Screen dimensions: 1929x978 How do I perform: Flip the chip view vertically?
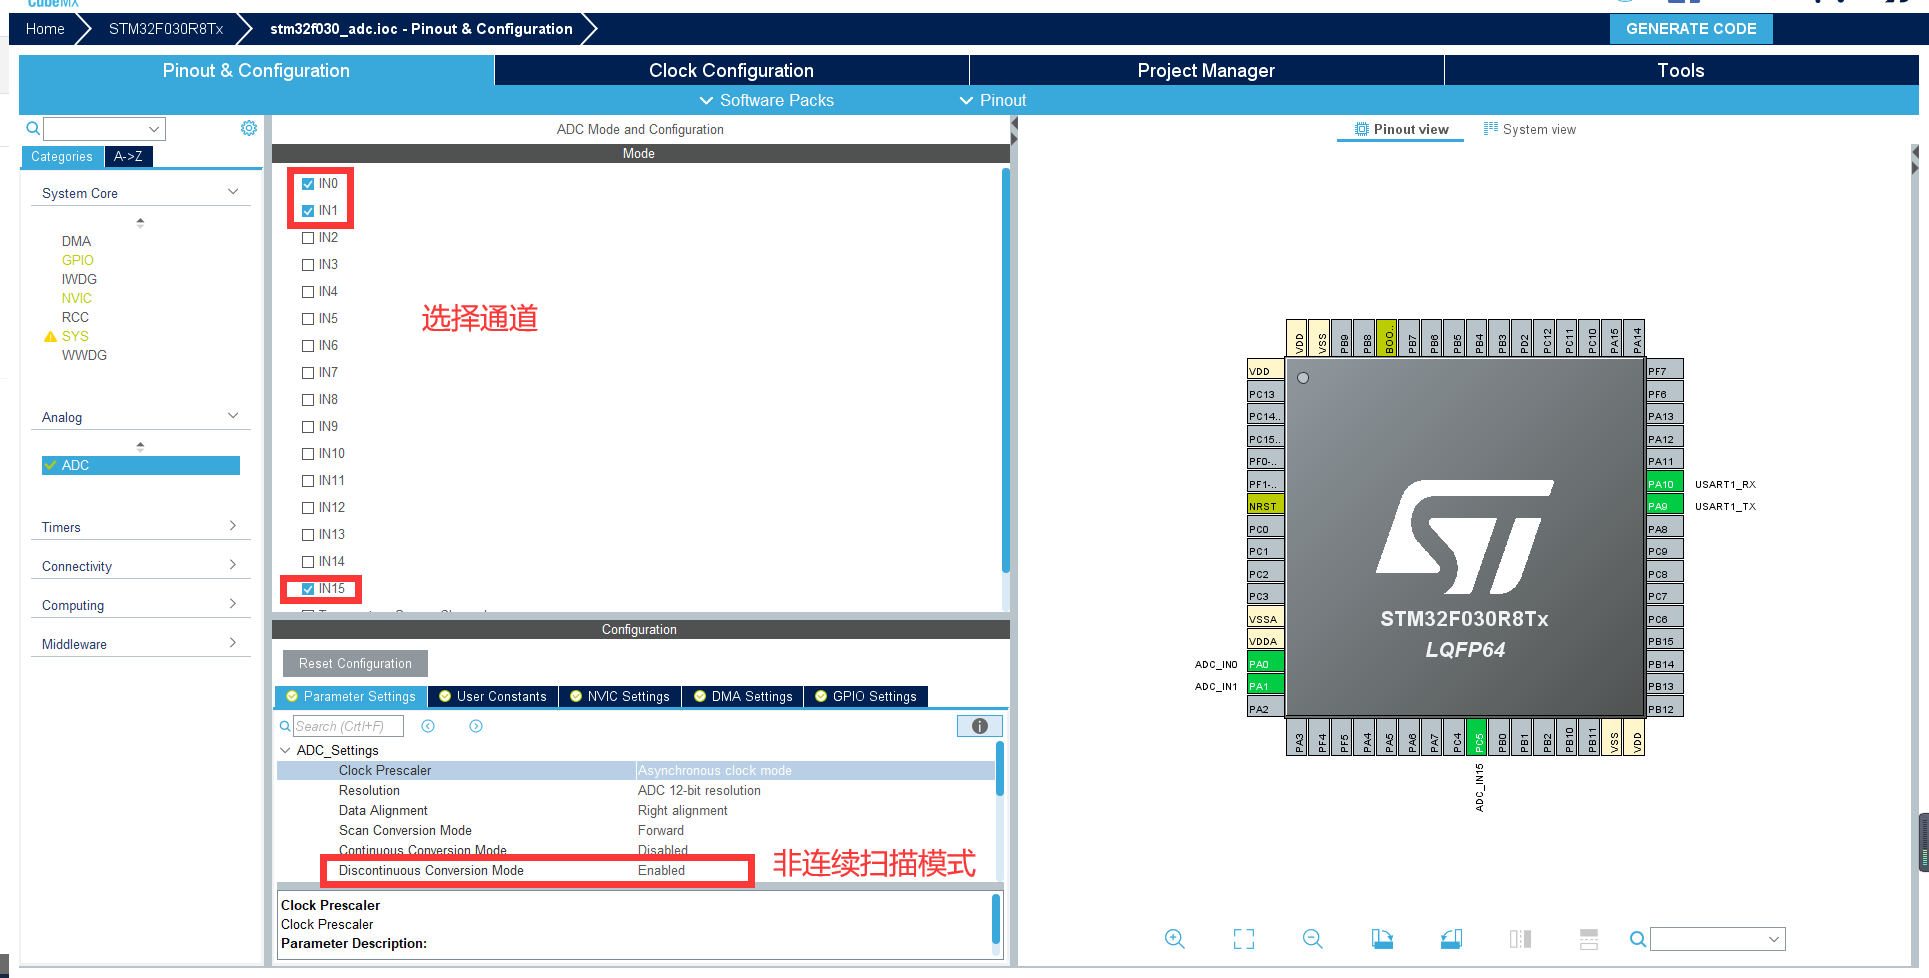[1589, 938]
